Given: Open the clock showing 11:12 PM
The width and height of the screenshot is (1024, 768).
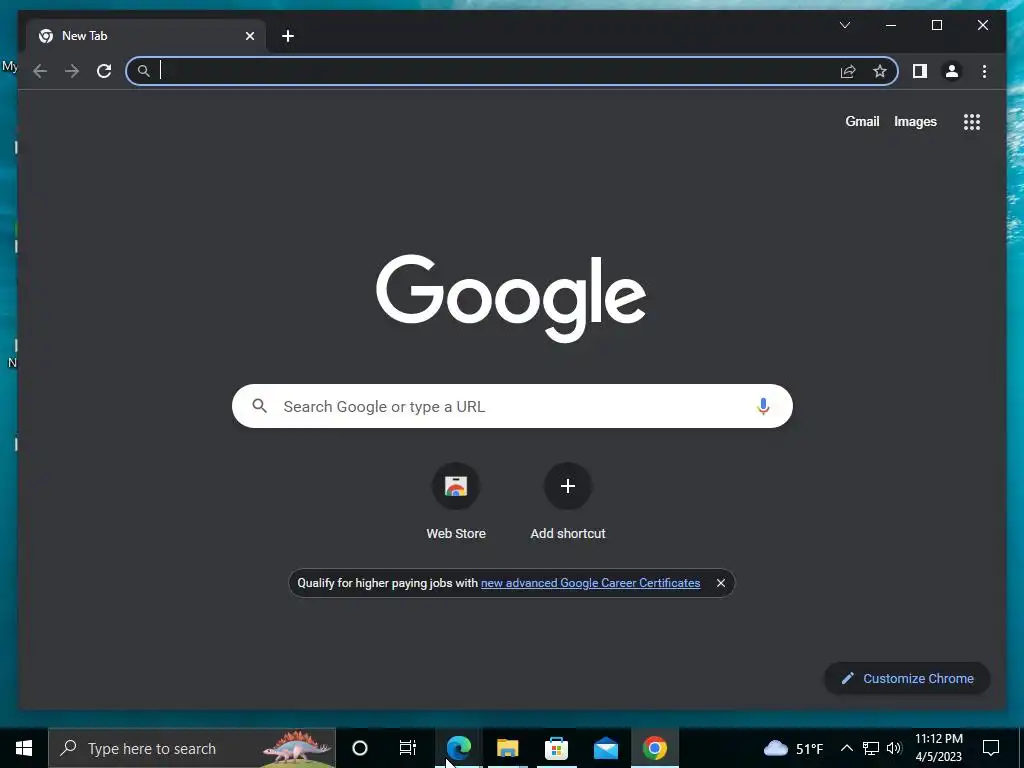Looking at the screenshot, I should 938,748.
